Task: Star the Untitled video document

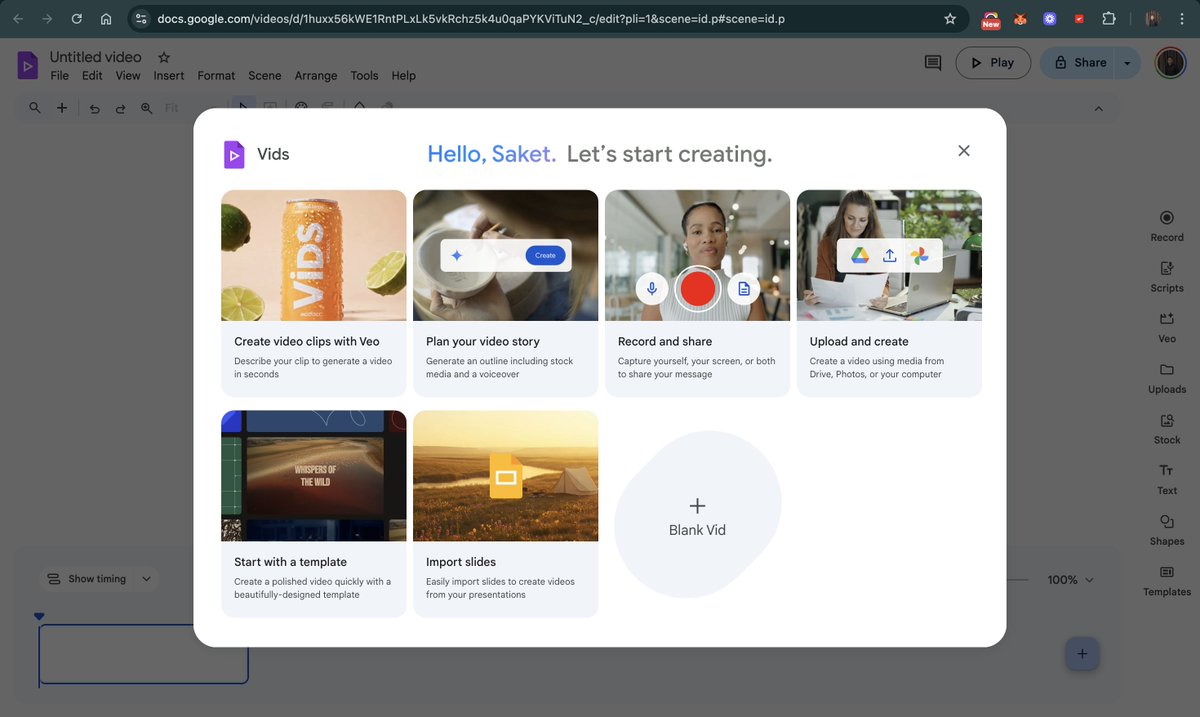Action: pyautogui.click(x=164, y=57)
